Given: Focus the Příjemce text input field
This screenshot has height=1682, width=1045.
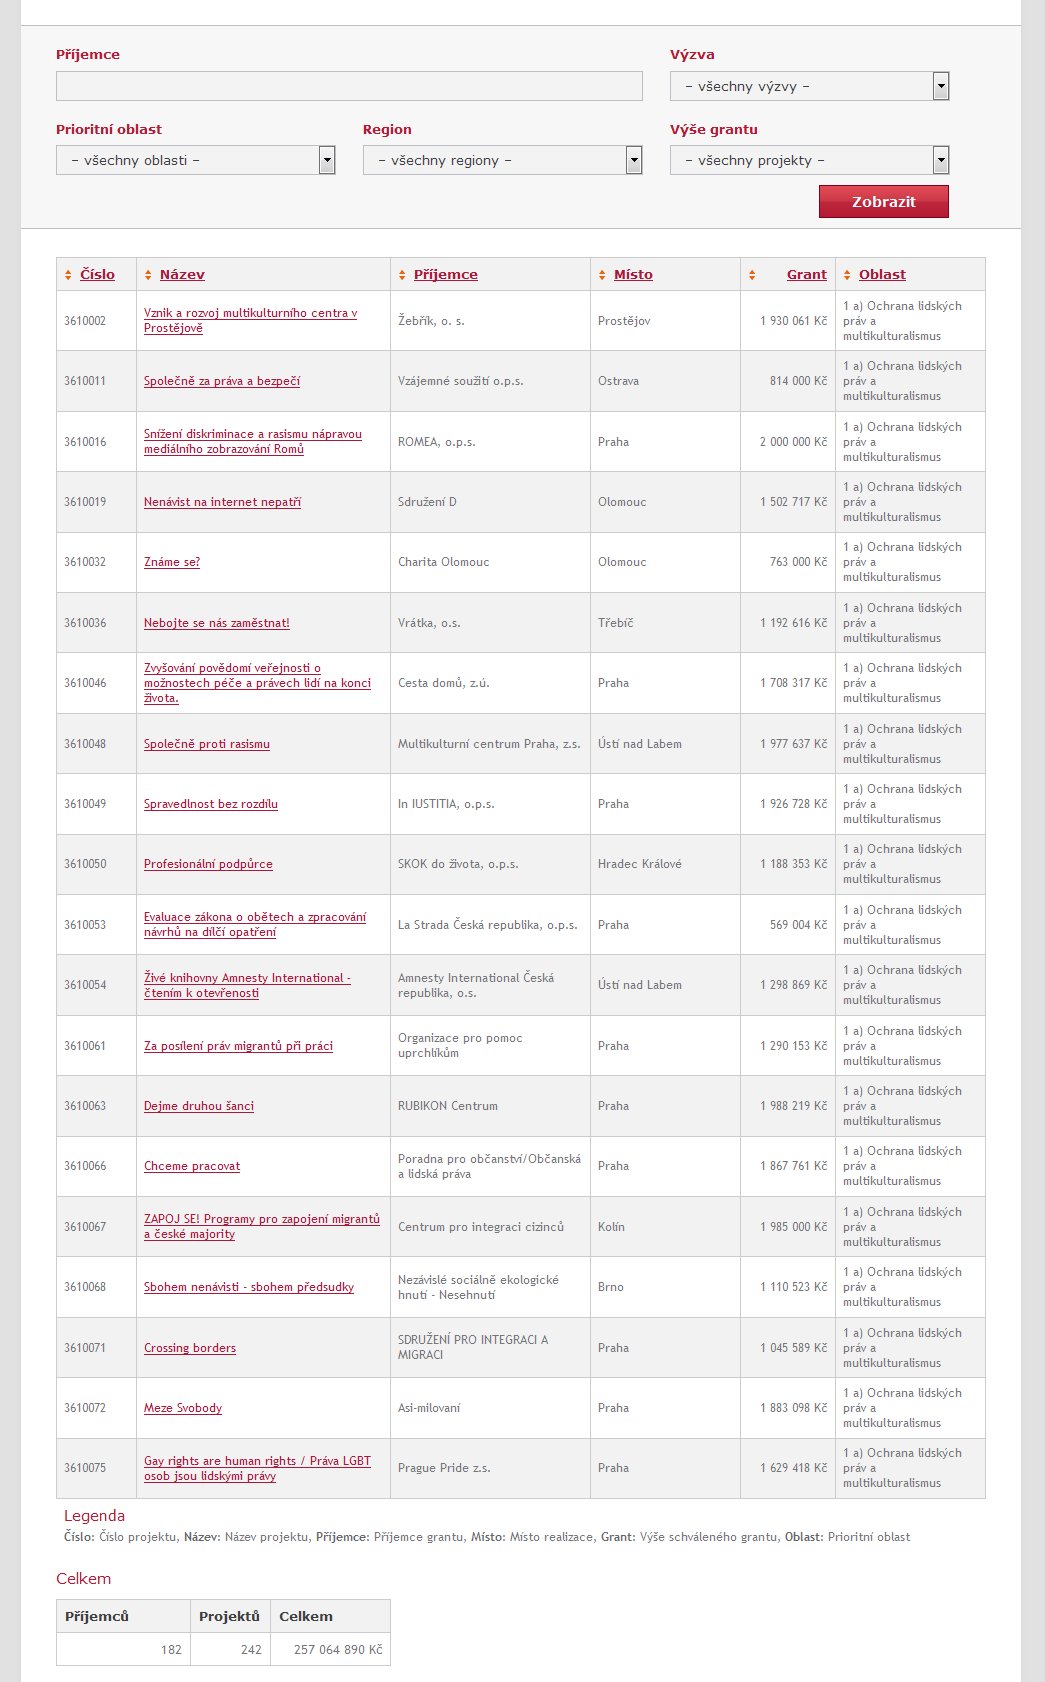Looking at the screenshot, I should [349, 86].
